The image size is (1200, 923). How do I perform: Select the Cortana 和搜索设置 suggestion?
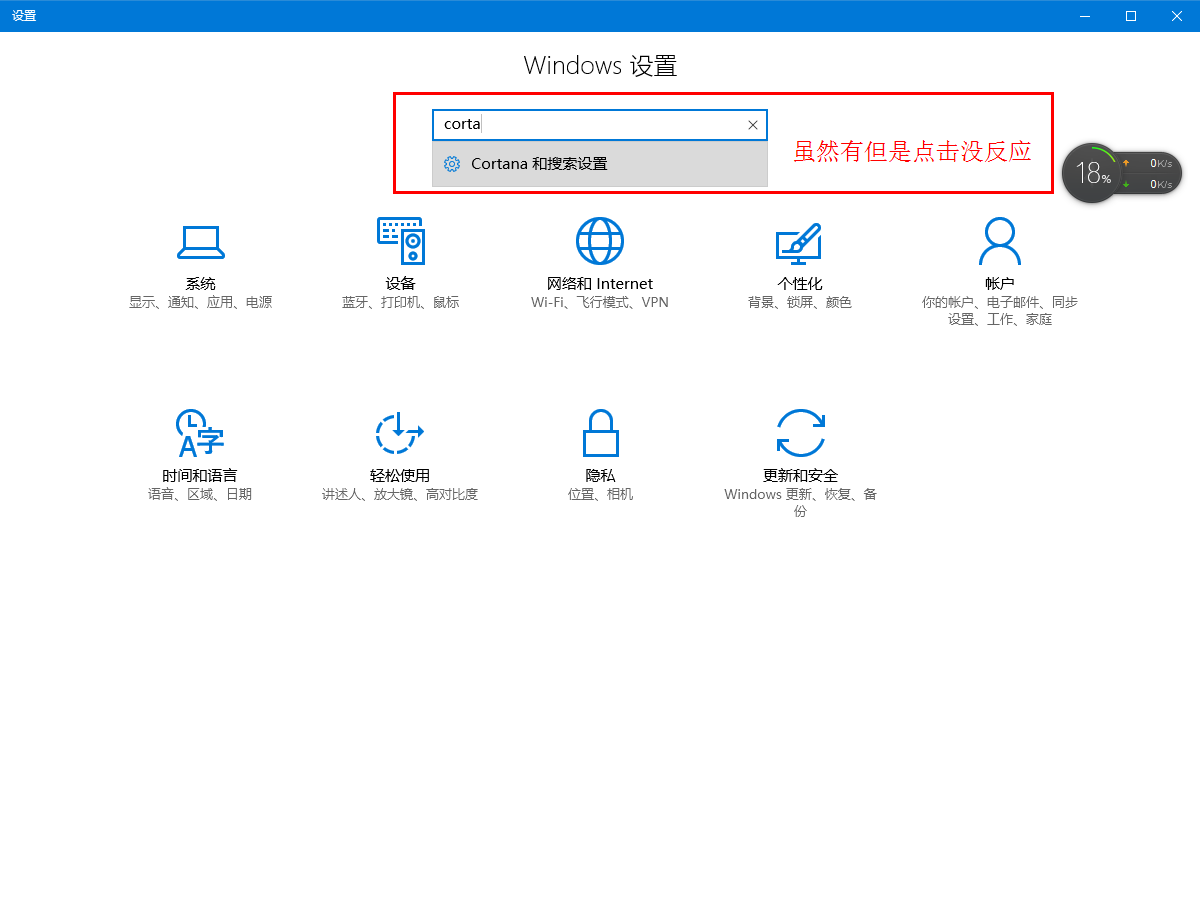[x=540, y=163]
